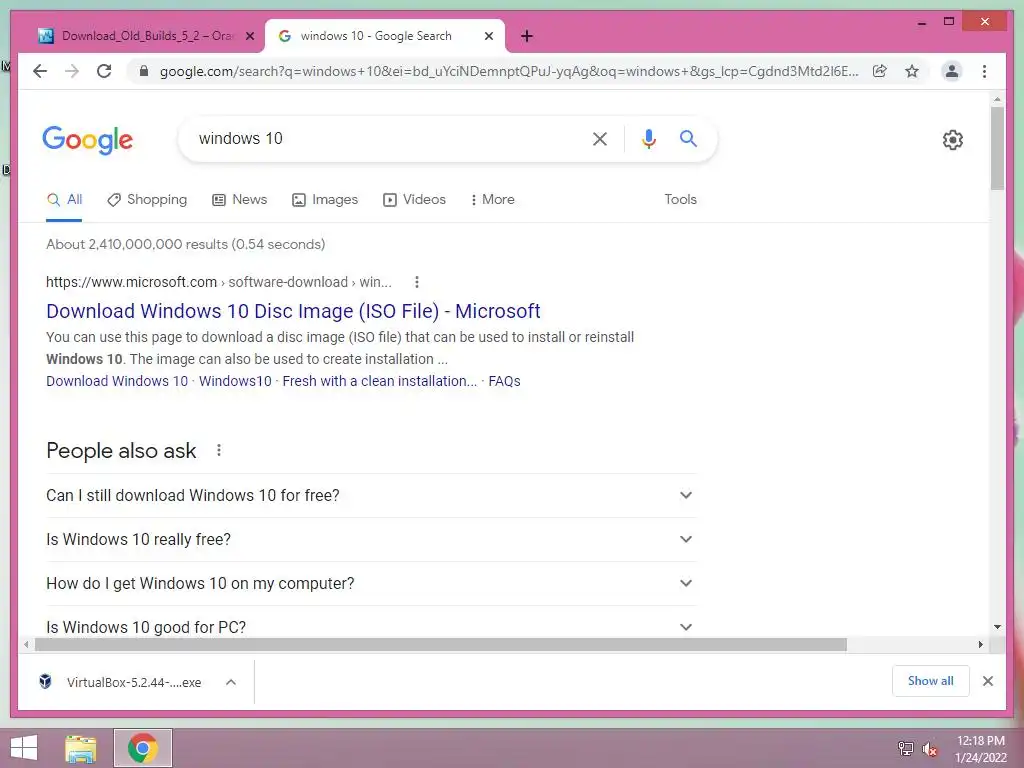Click the Chrome taskbar icon
This screenshot has width=1024, height=768.
coord(143,748)
